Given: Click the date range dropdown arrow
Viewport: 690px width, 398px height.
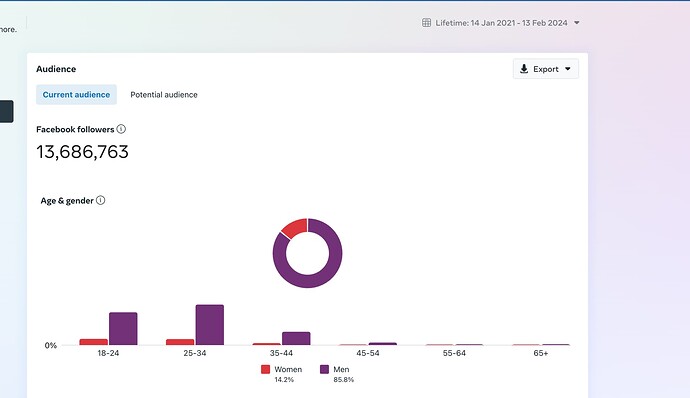Looking at the screenshot, I should pos(576,23).
